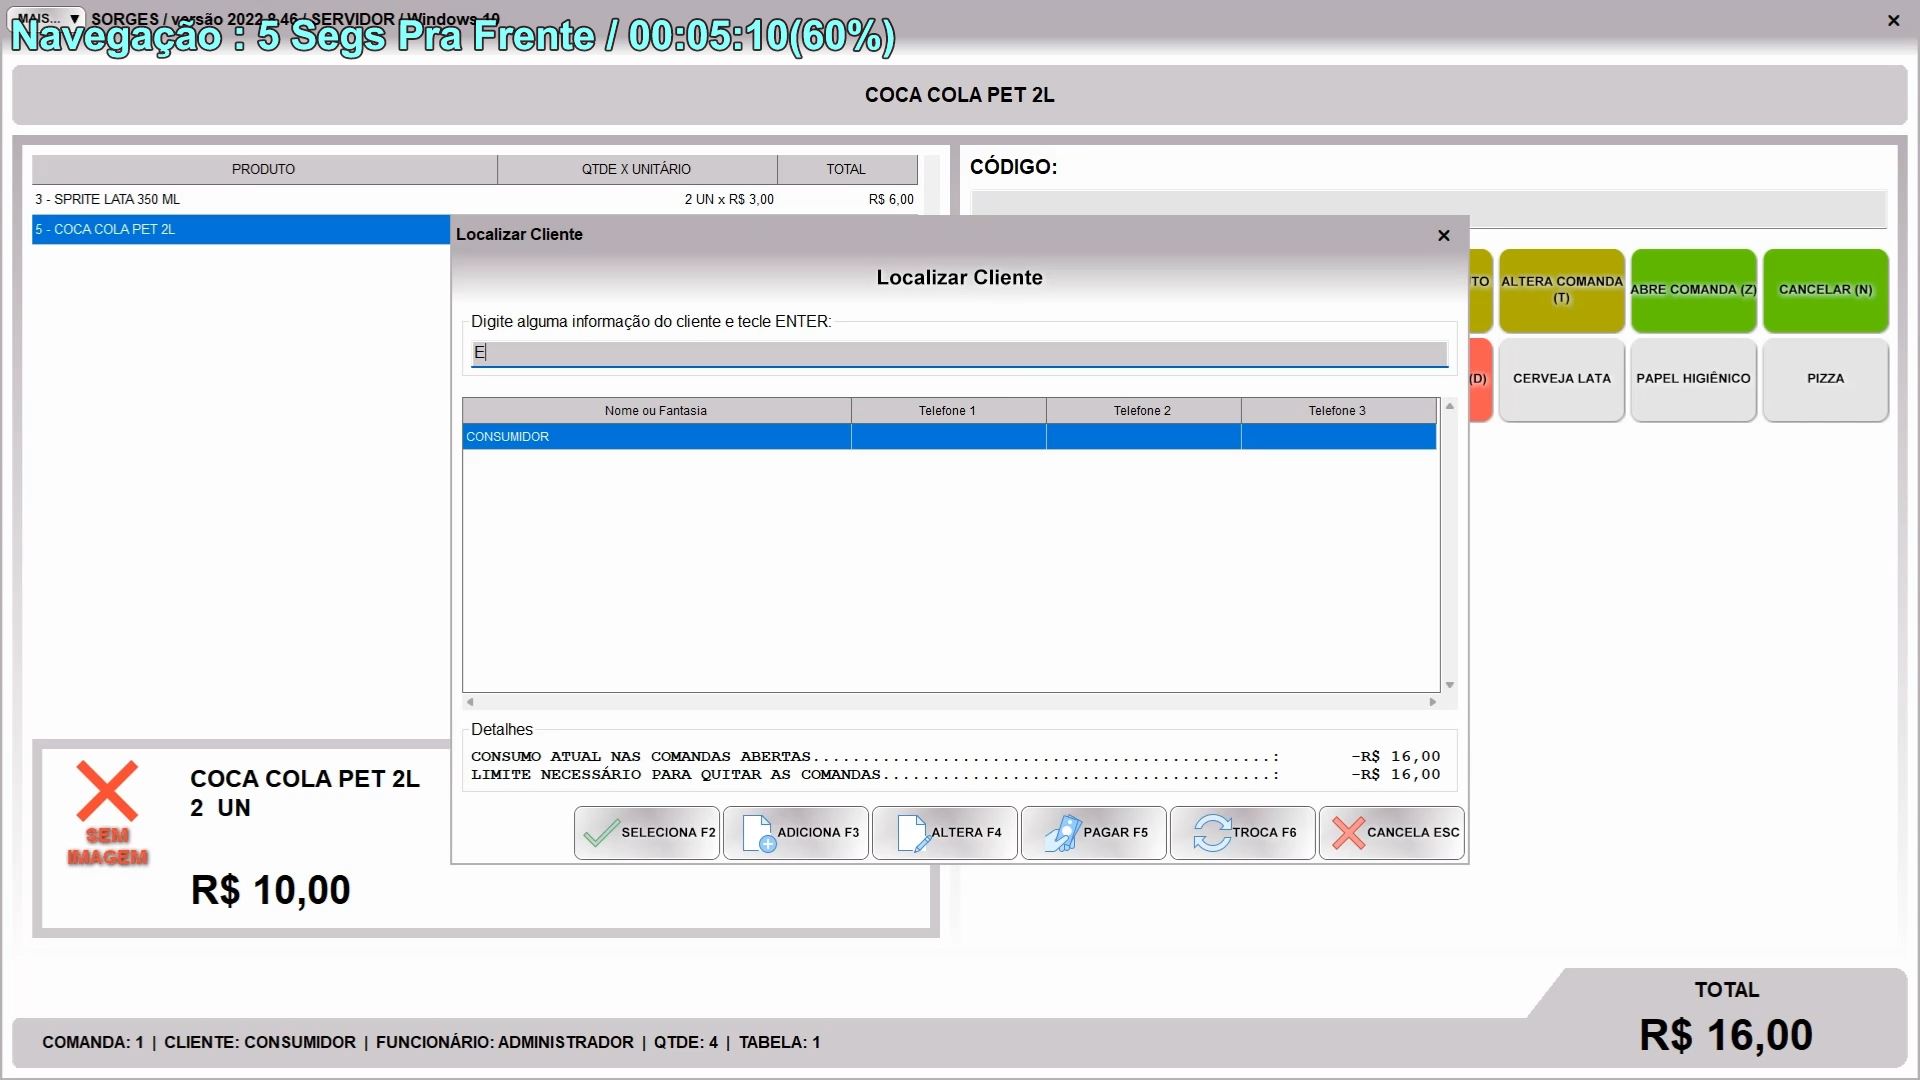Image resolution: width=1920 pixels, height=1080 pixels.
Task: Click the Troca F6 refresh arrows icon
Action: tap(1211, 833)
